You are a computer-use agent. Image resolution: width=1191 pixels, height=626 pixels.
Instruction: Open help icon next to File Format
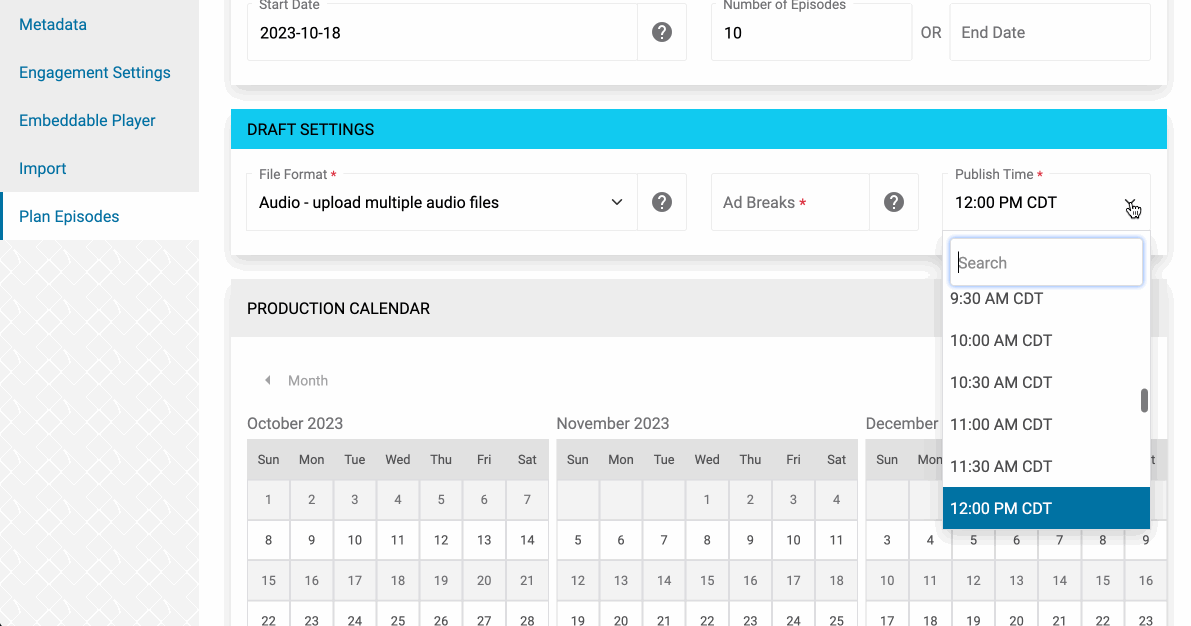(662, 202)
